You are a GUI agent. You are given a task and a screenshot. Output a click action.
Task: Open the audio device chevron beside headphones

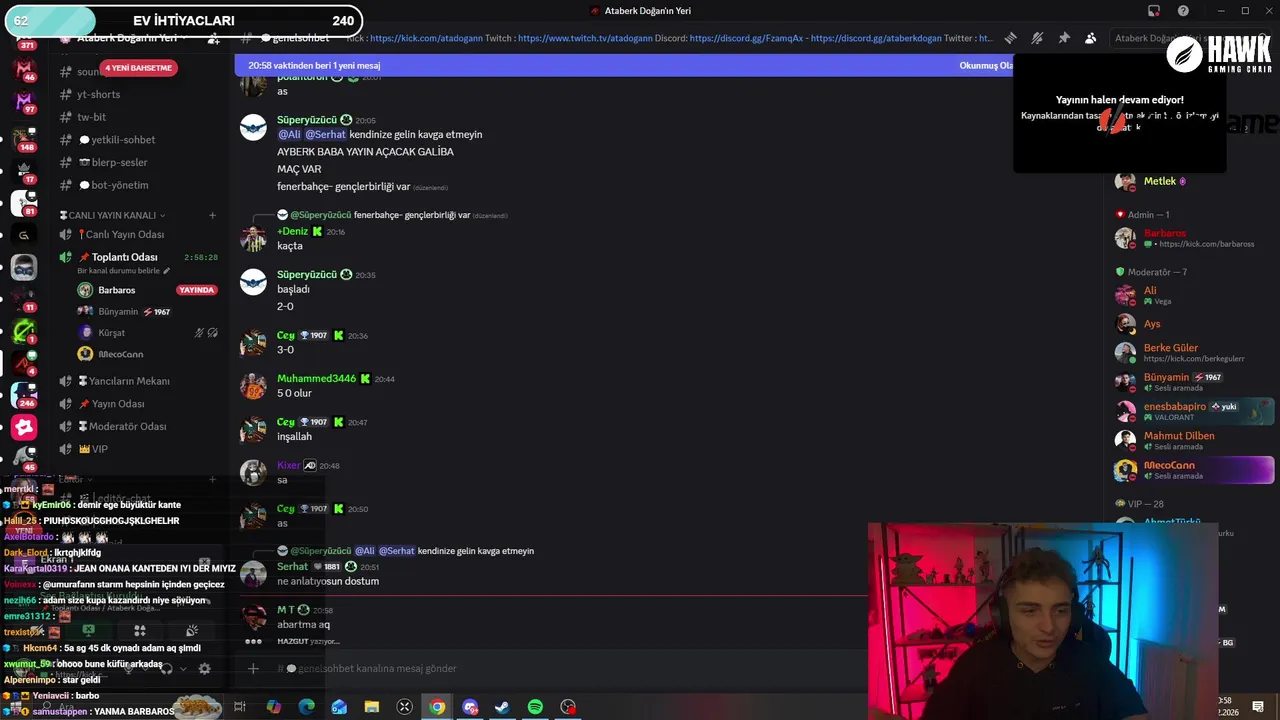click(x=183, y=668)
